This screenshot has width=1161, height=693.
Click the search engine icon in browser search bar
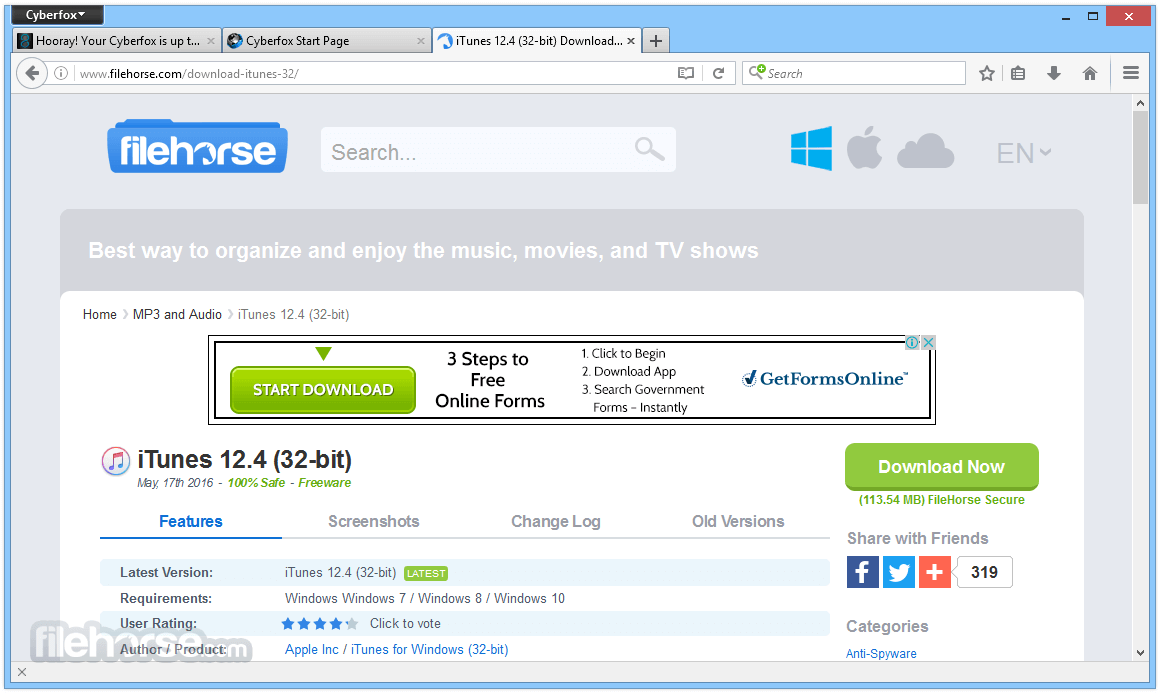(757, 72)
